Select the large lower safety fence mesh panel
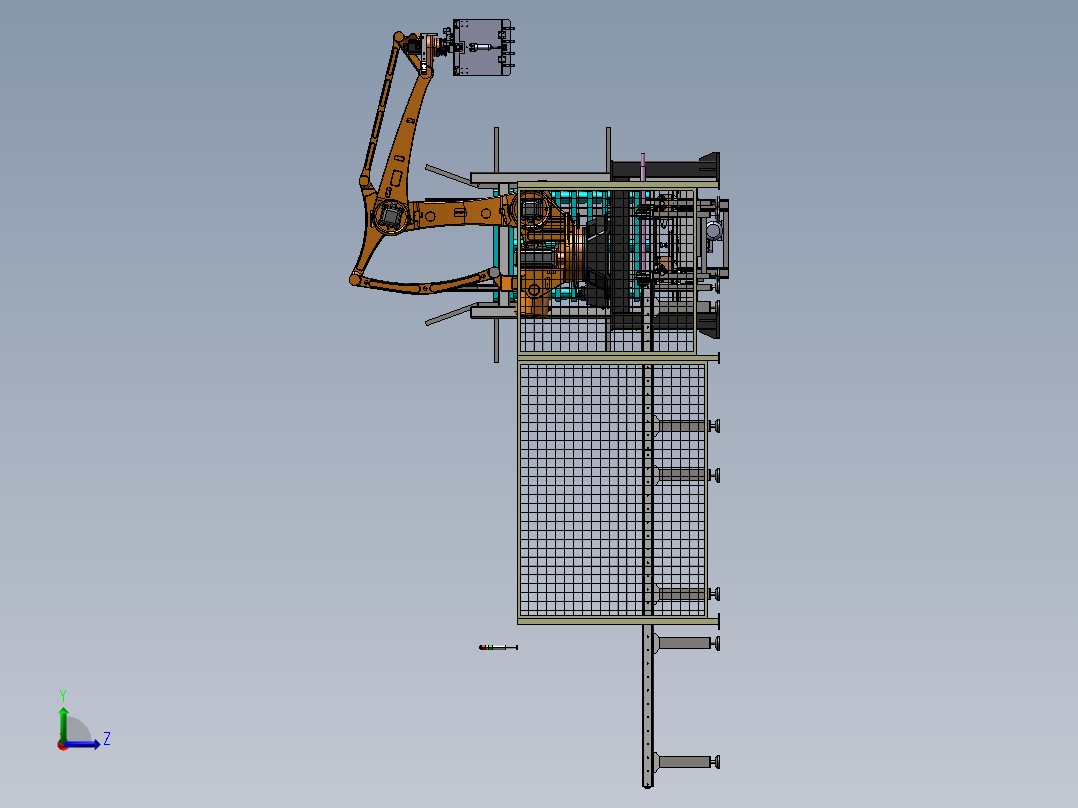 coord(612,489)
